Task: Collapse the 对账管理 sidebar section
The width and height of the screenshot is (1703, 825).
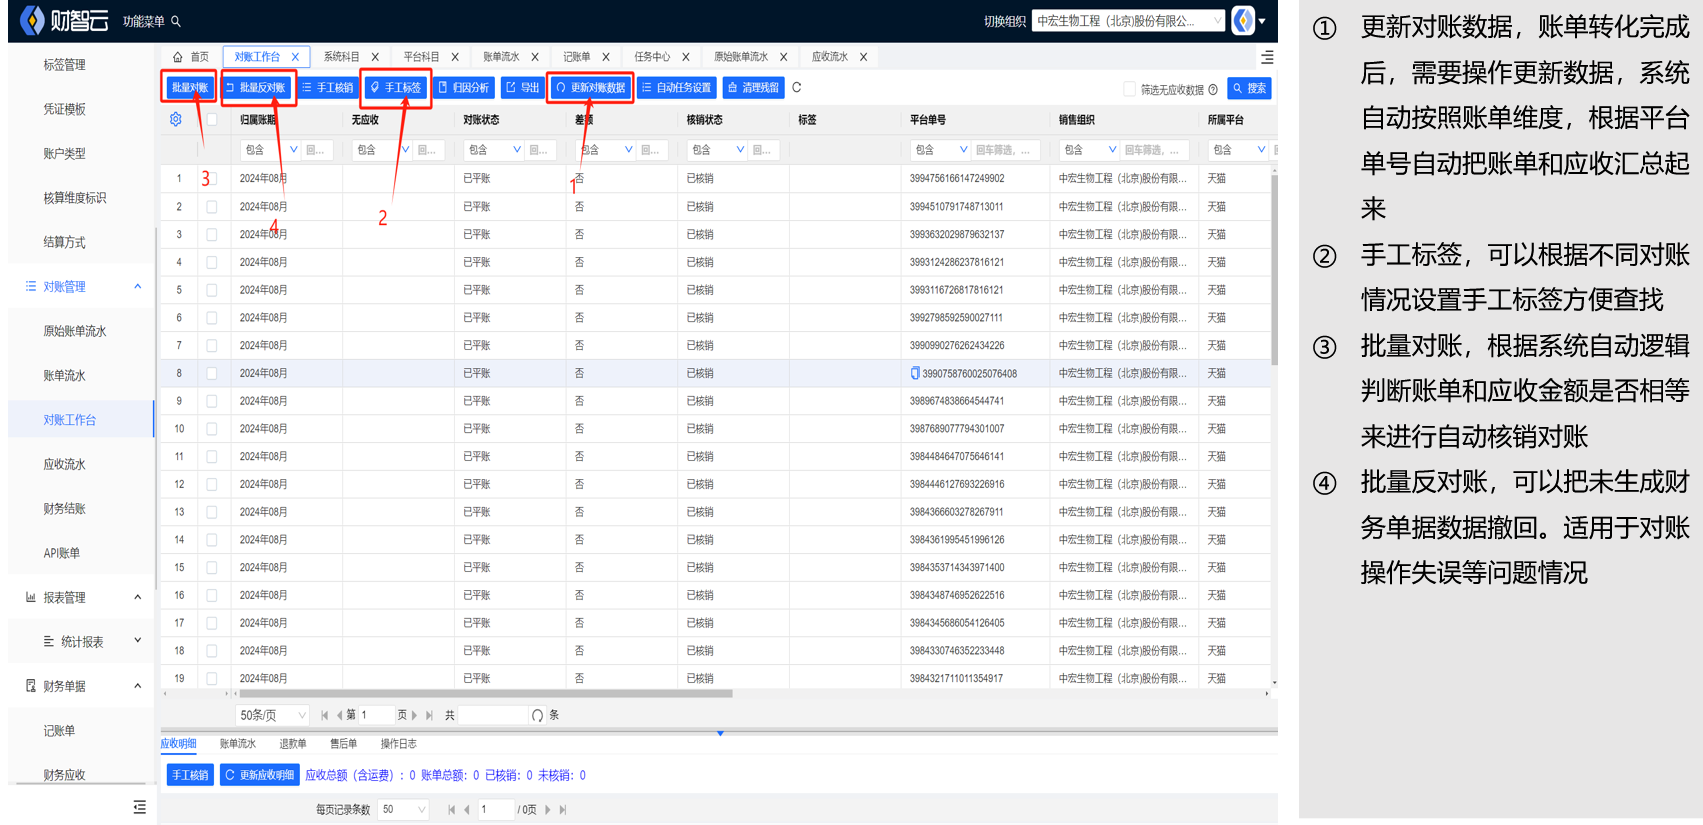Action: tap(138, 287)
